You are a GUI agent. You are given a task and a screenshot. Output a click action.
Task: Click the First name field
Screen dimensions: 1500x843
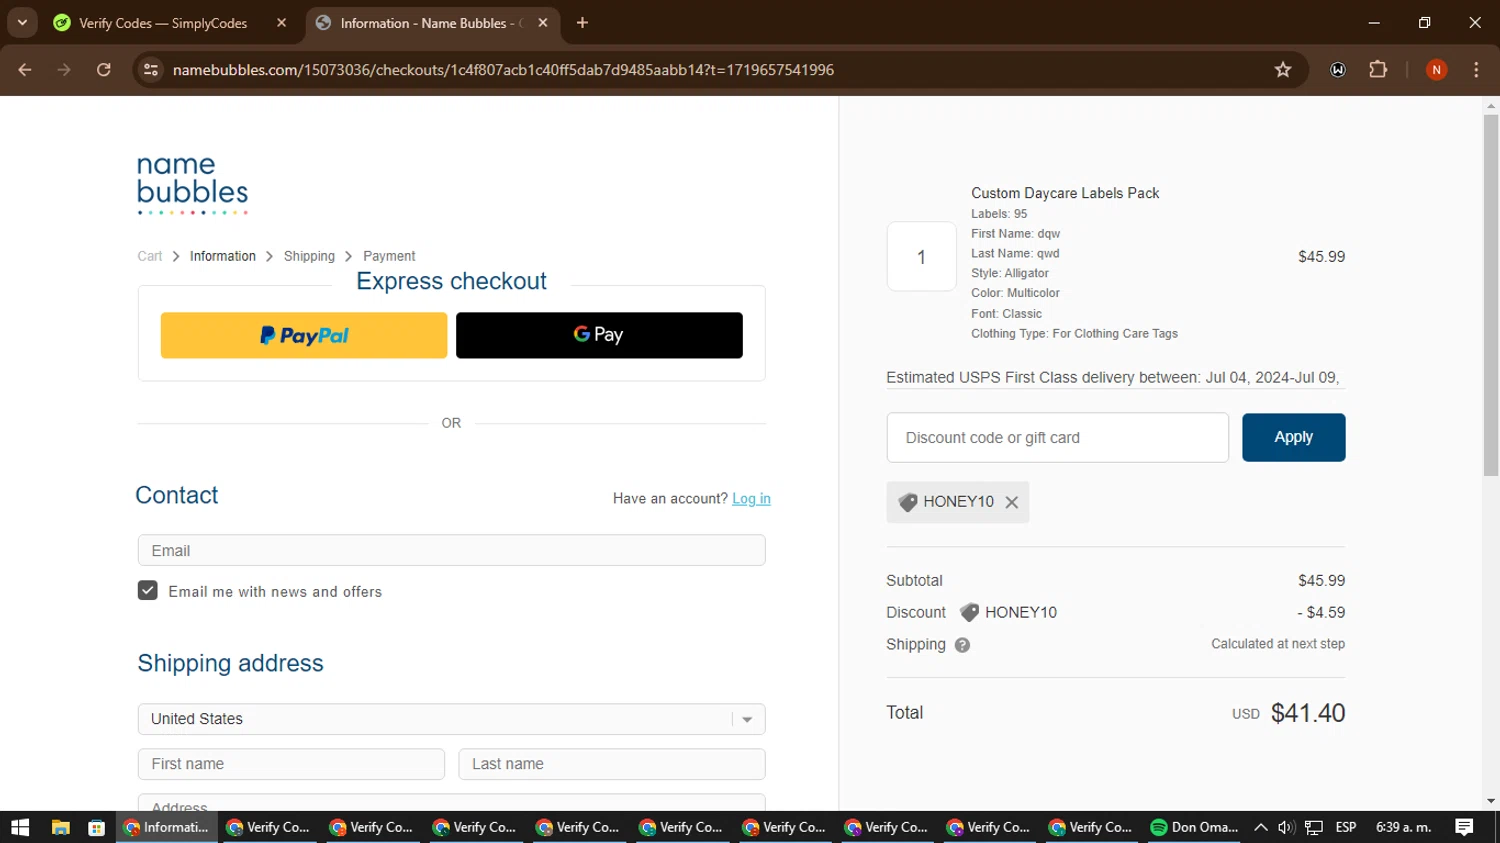(291, 764)
